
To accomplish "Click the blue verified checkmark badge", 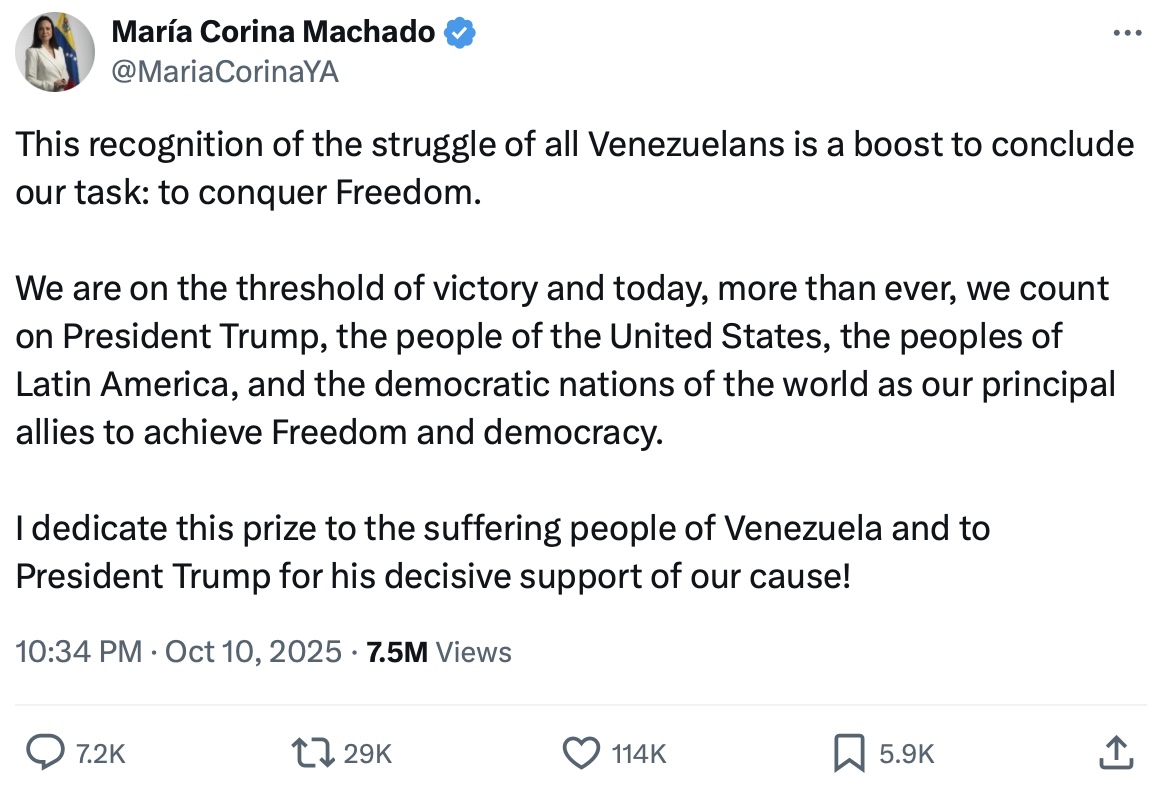I will [459, 33].
